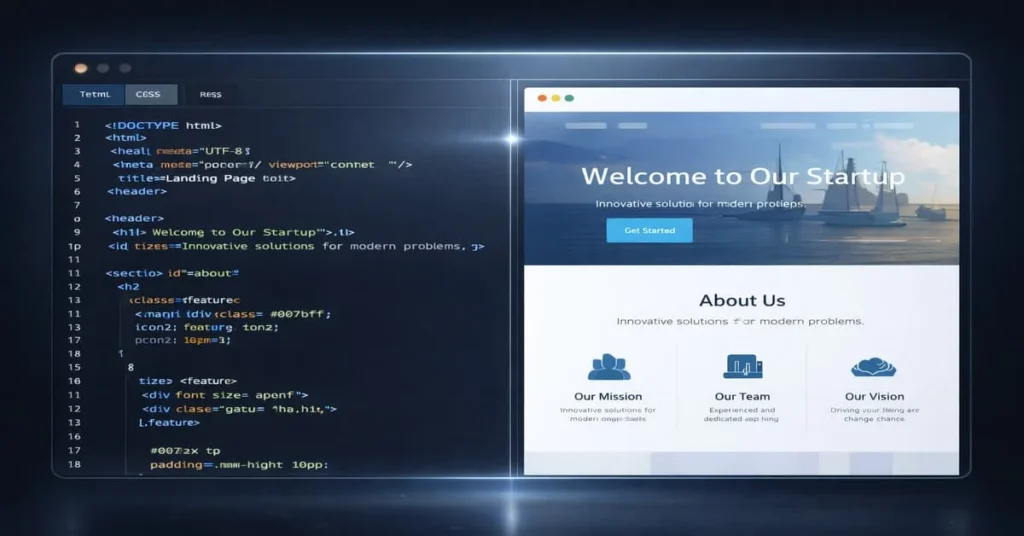Click the Our Mission people icon
The height and width of the screenshot is (536, 1024).
tap(608, 366)
